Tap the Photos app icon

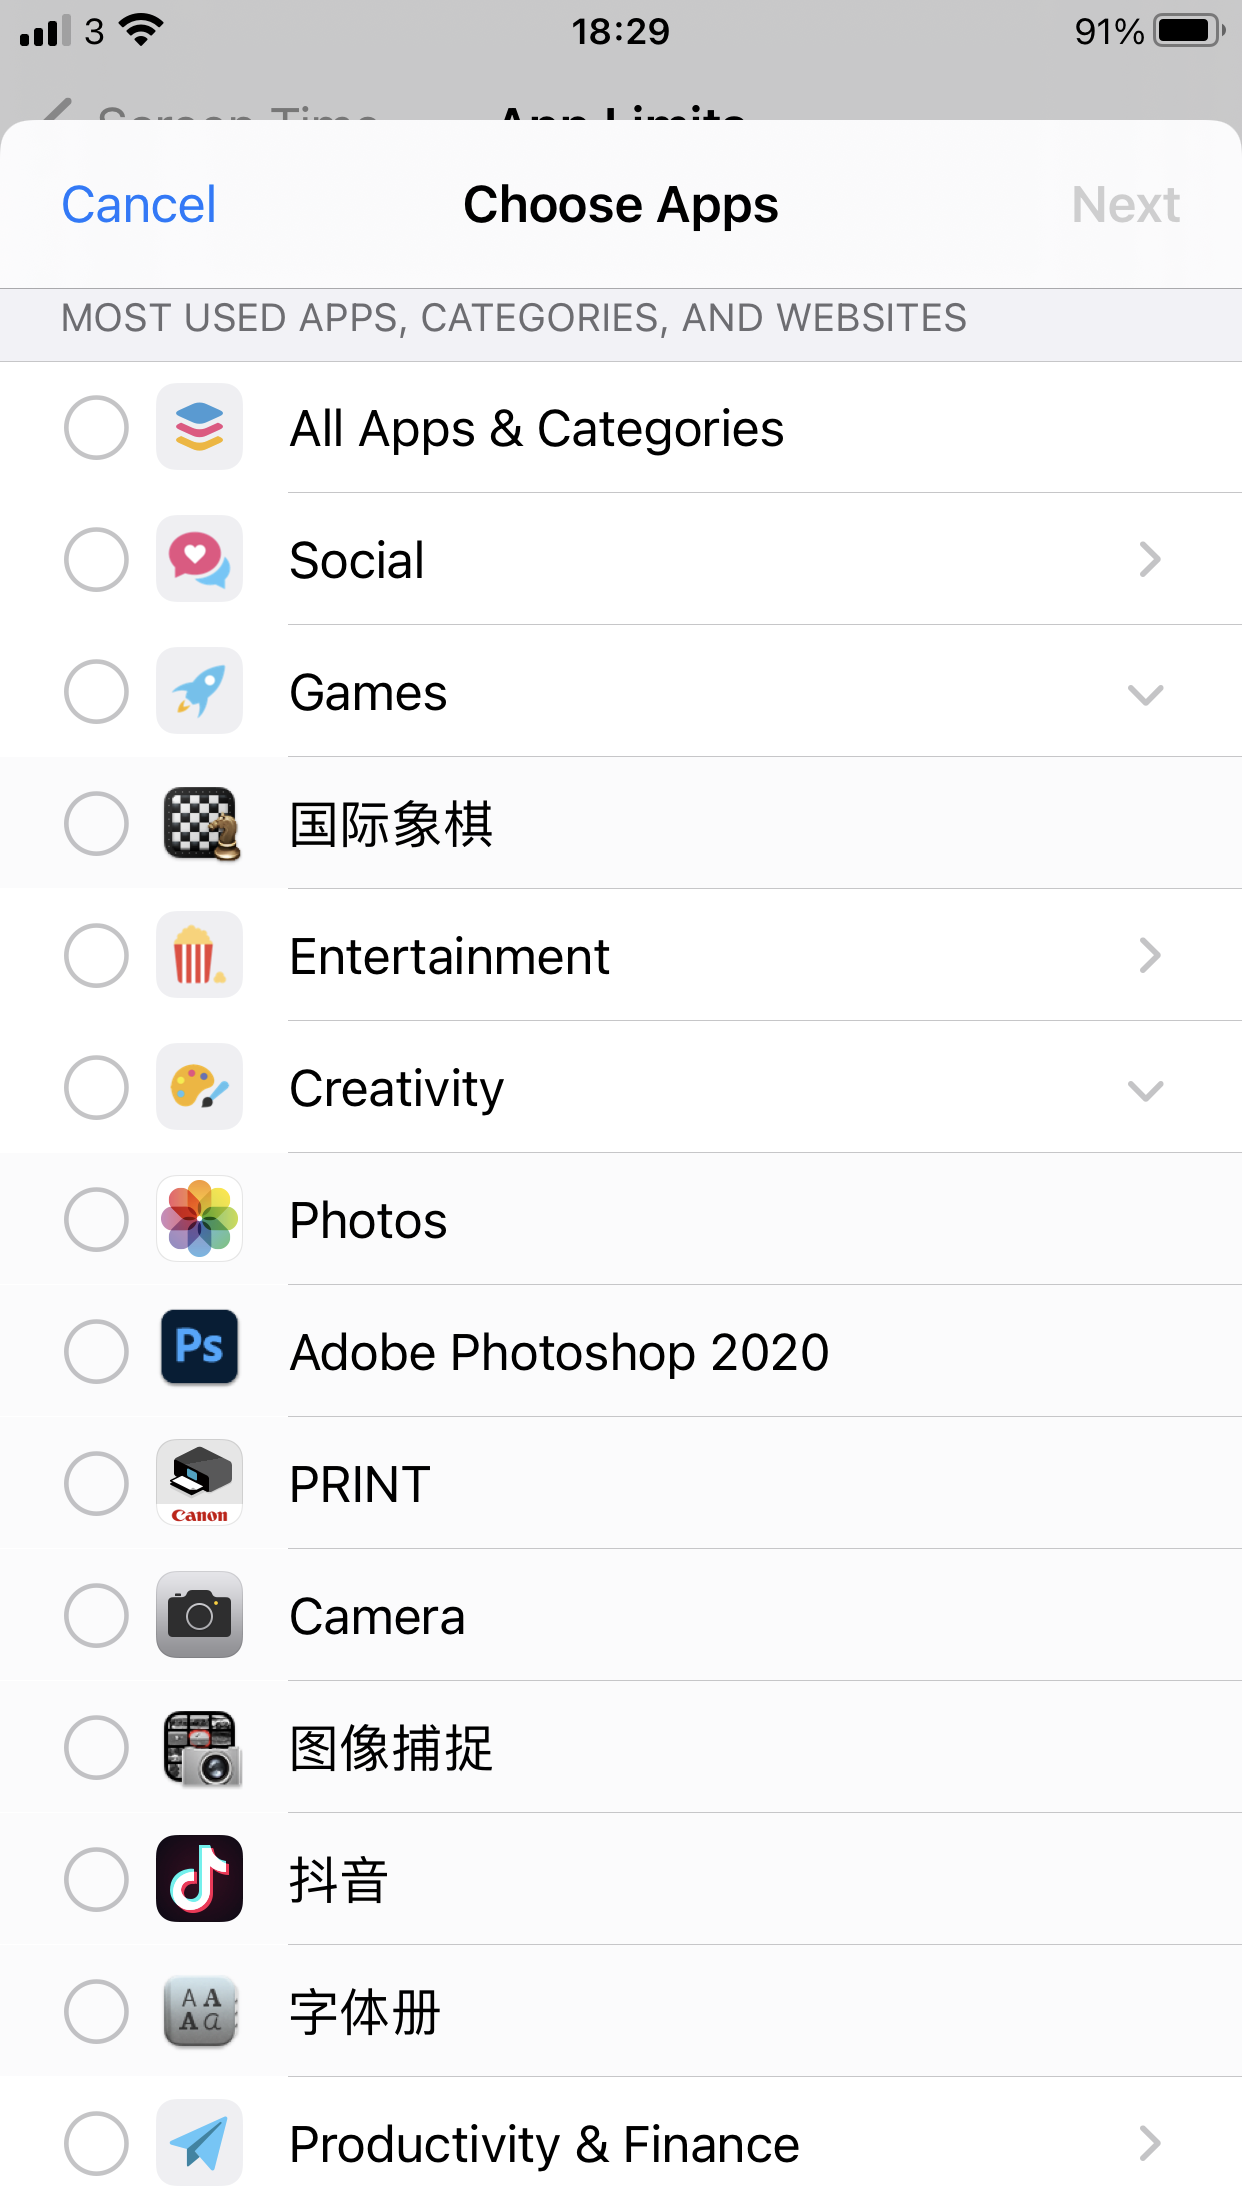[199, 1219]
